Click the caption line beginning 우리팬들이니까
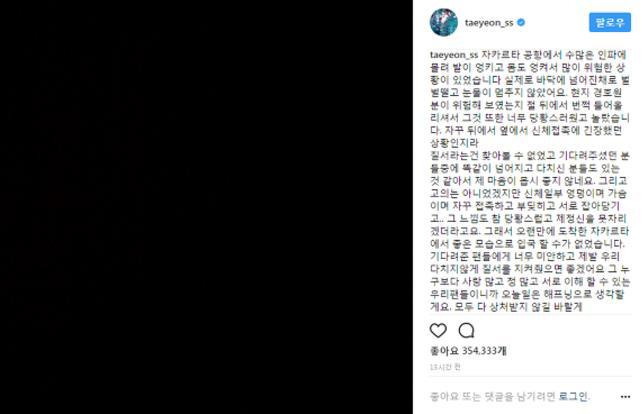Screen dimensions: 642x414 point(527,294)
